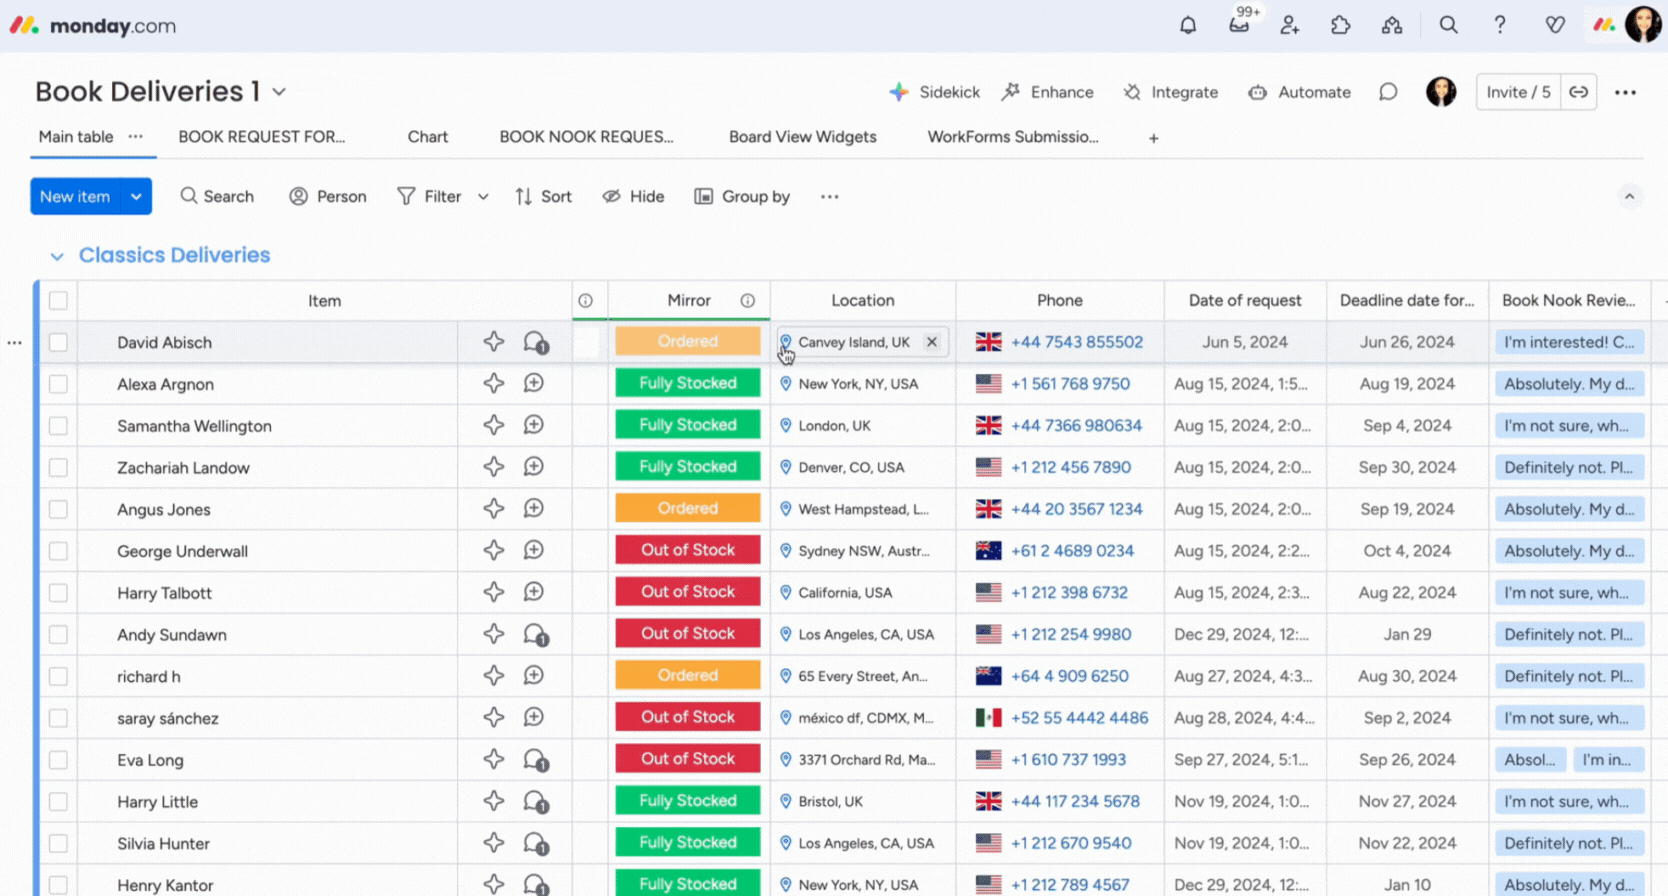Tick the George Underwall row checkbox

[x=58, y=551]
